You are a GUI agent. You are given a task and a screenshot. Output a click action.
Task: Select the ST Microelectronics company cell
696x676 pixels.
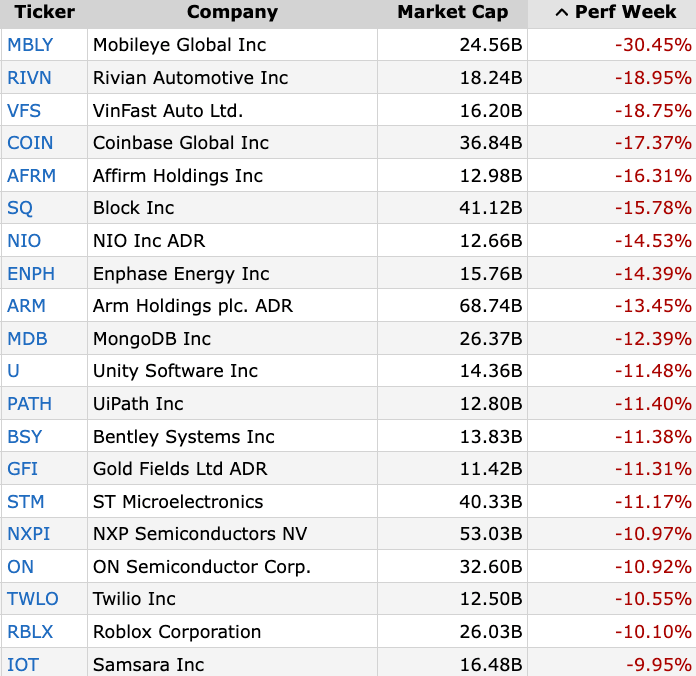point(233,502)
